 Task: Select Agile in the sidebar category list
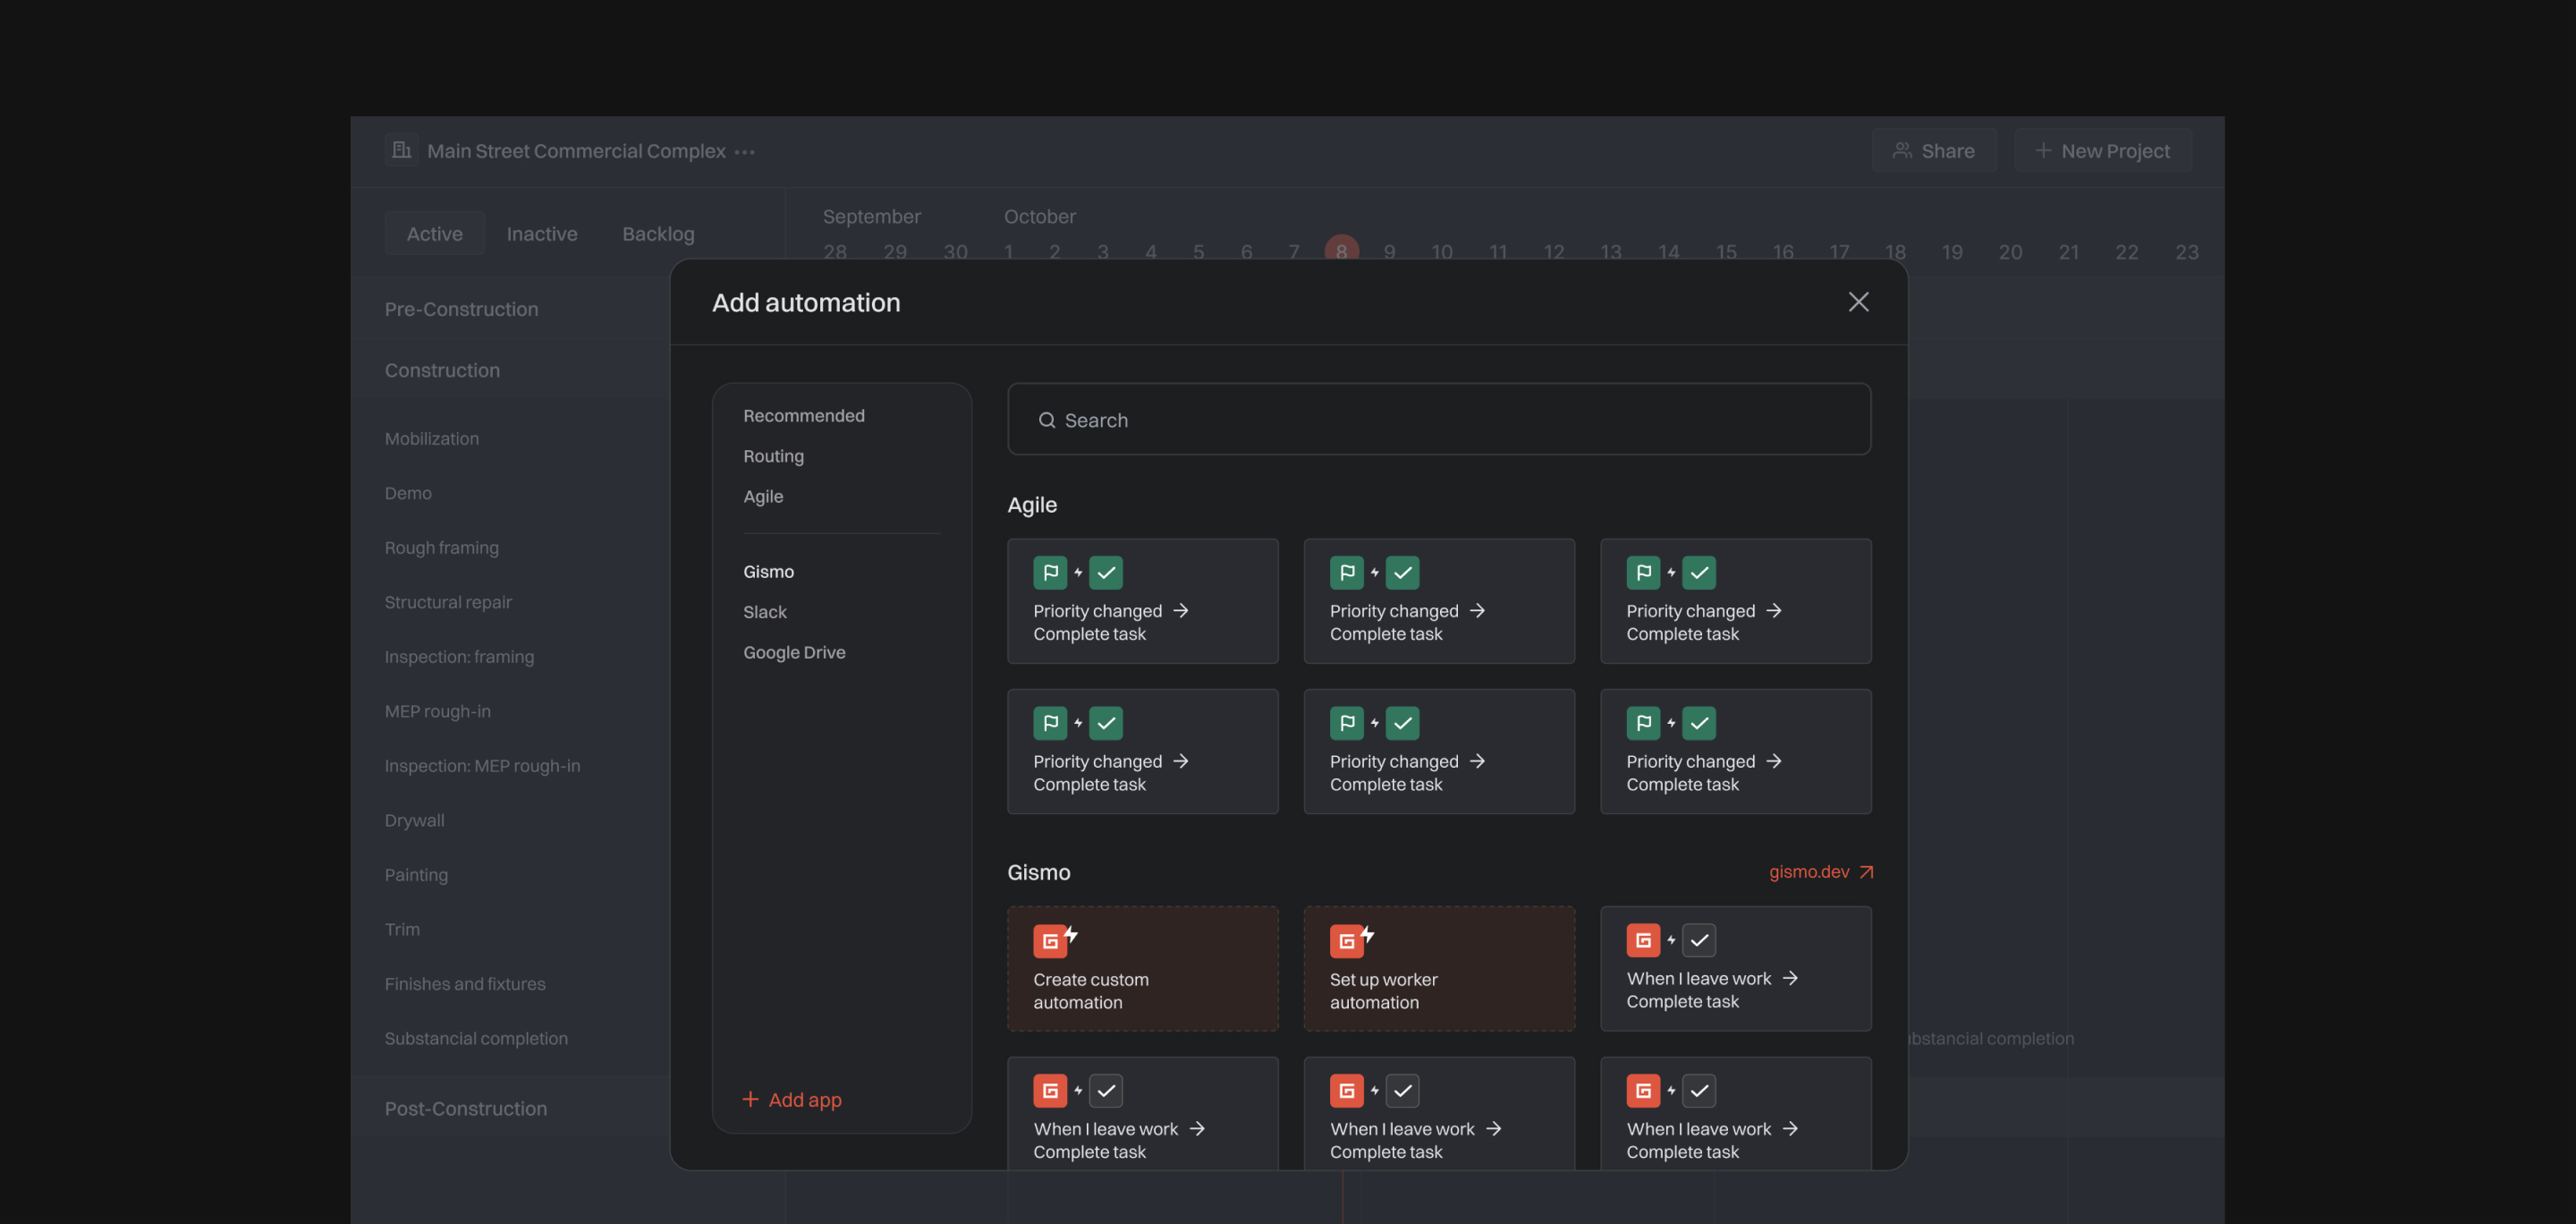coord(763,497)
